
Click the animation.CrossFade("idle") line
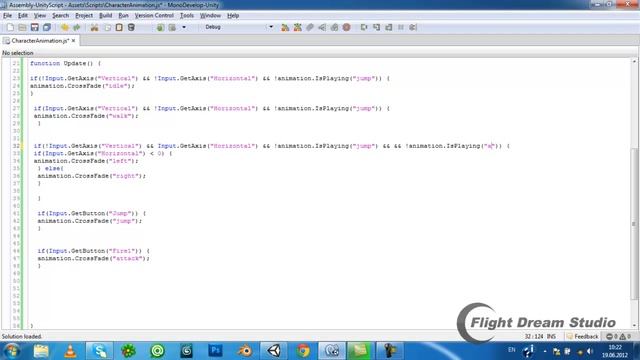pos(82,86)
